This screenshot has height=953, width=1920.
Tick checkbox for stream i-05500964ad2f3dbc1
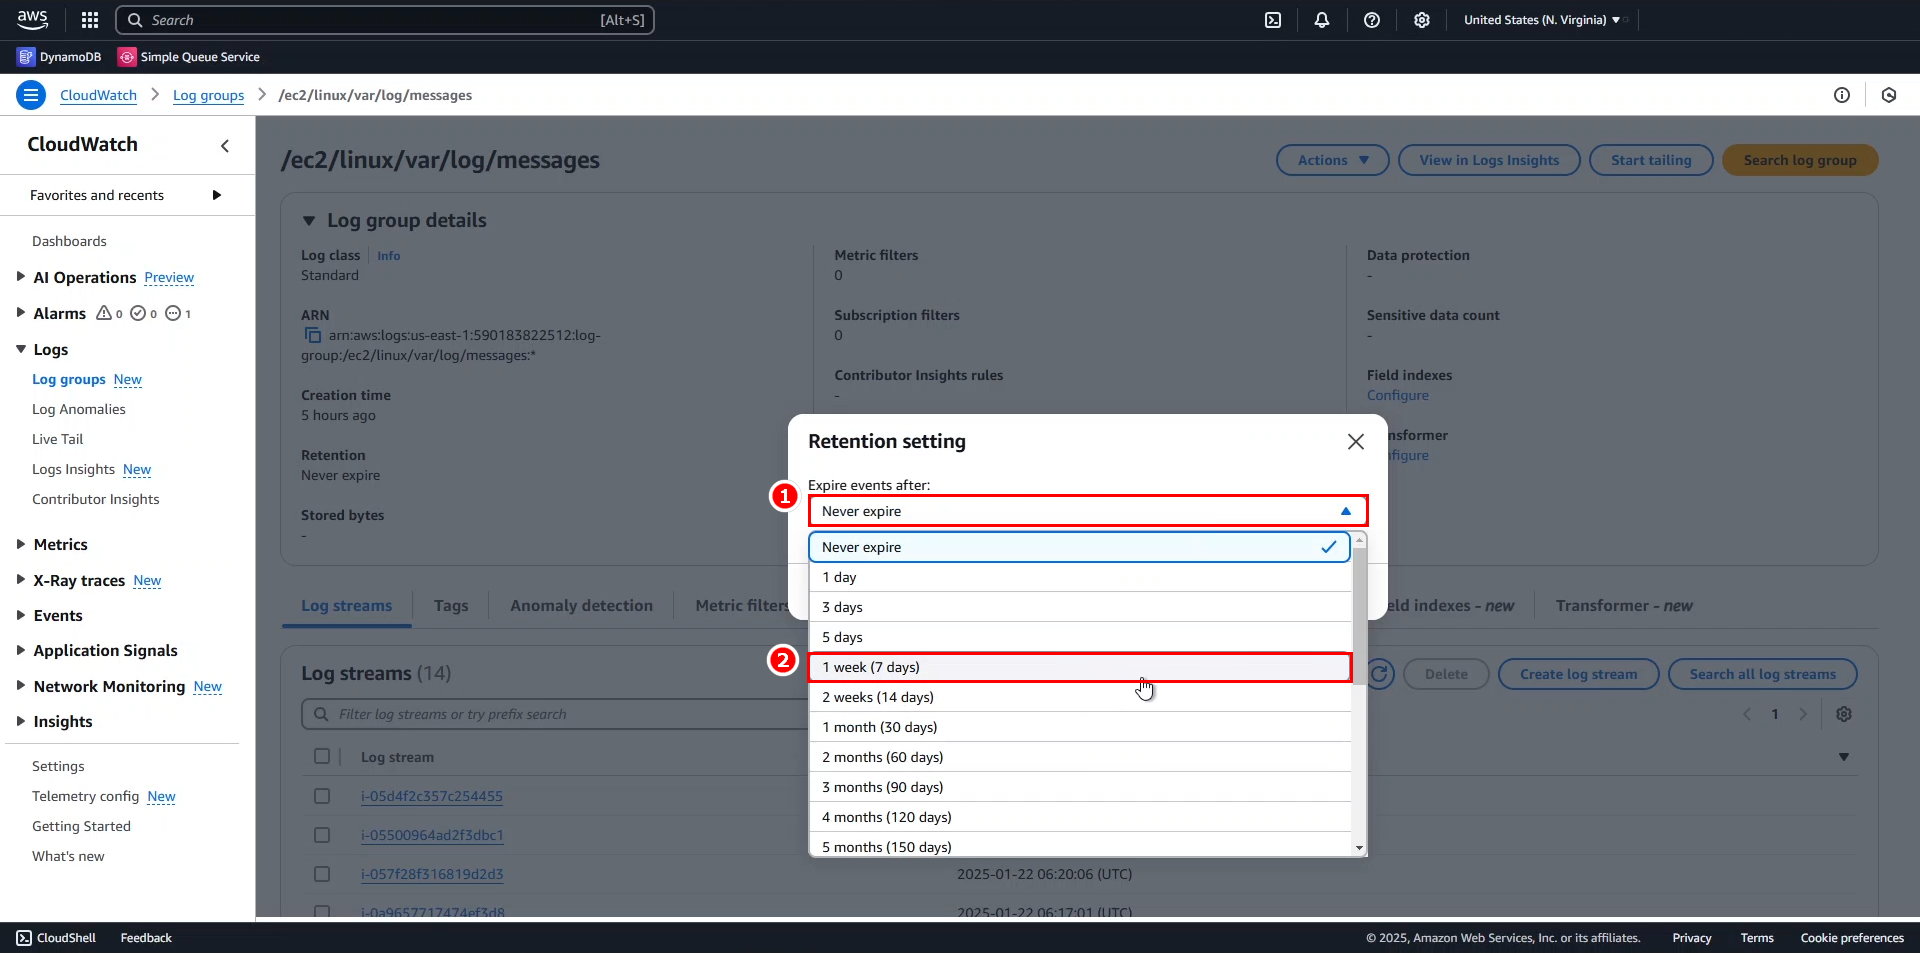tap(322, 835)
